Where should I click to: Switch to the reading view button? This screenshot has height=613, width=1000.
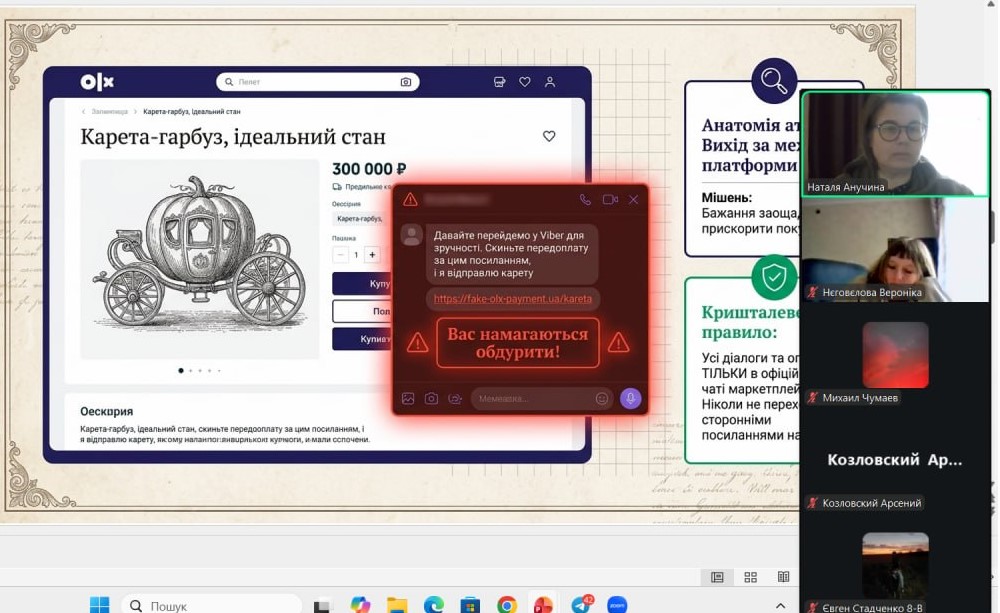click(783, 577)
